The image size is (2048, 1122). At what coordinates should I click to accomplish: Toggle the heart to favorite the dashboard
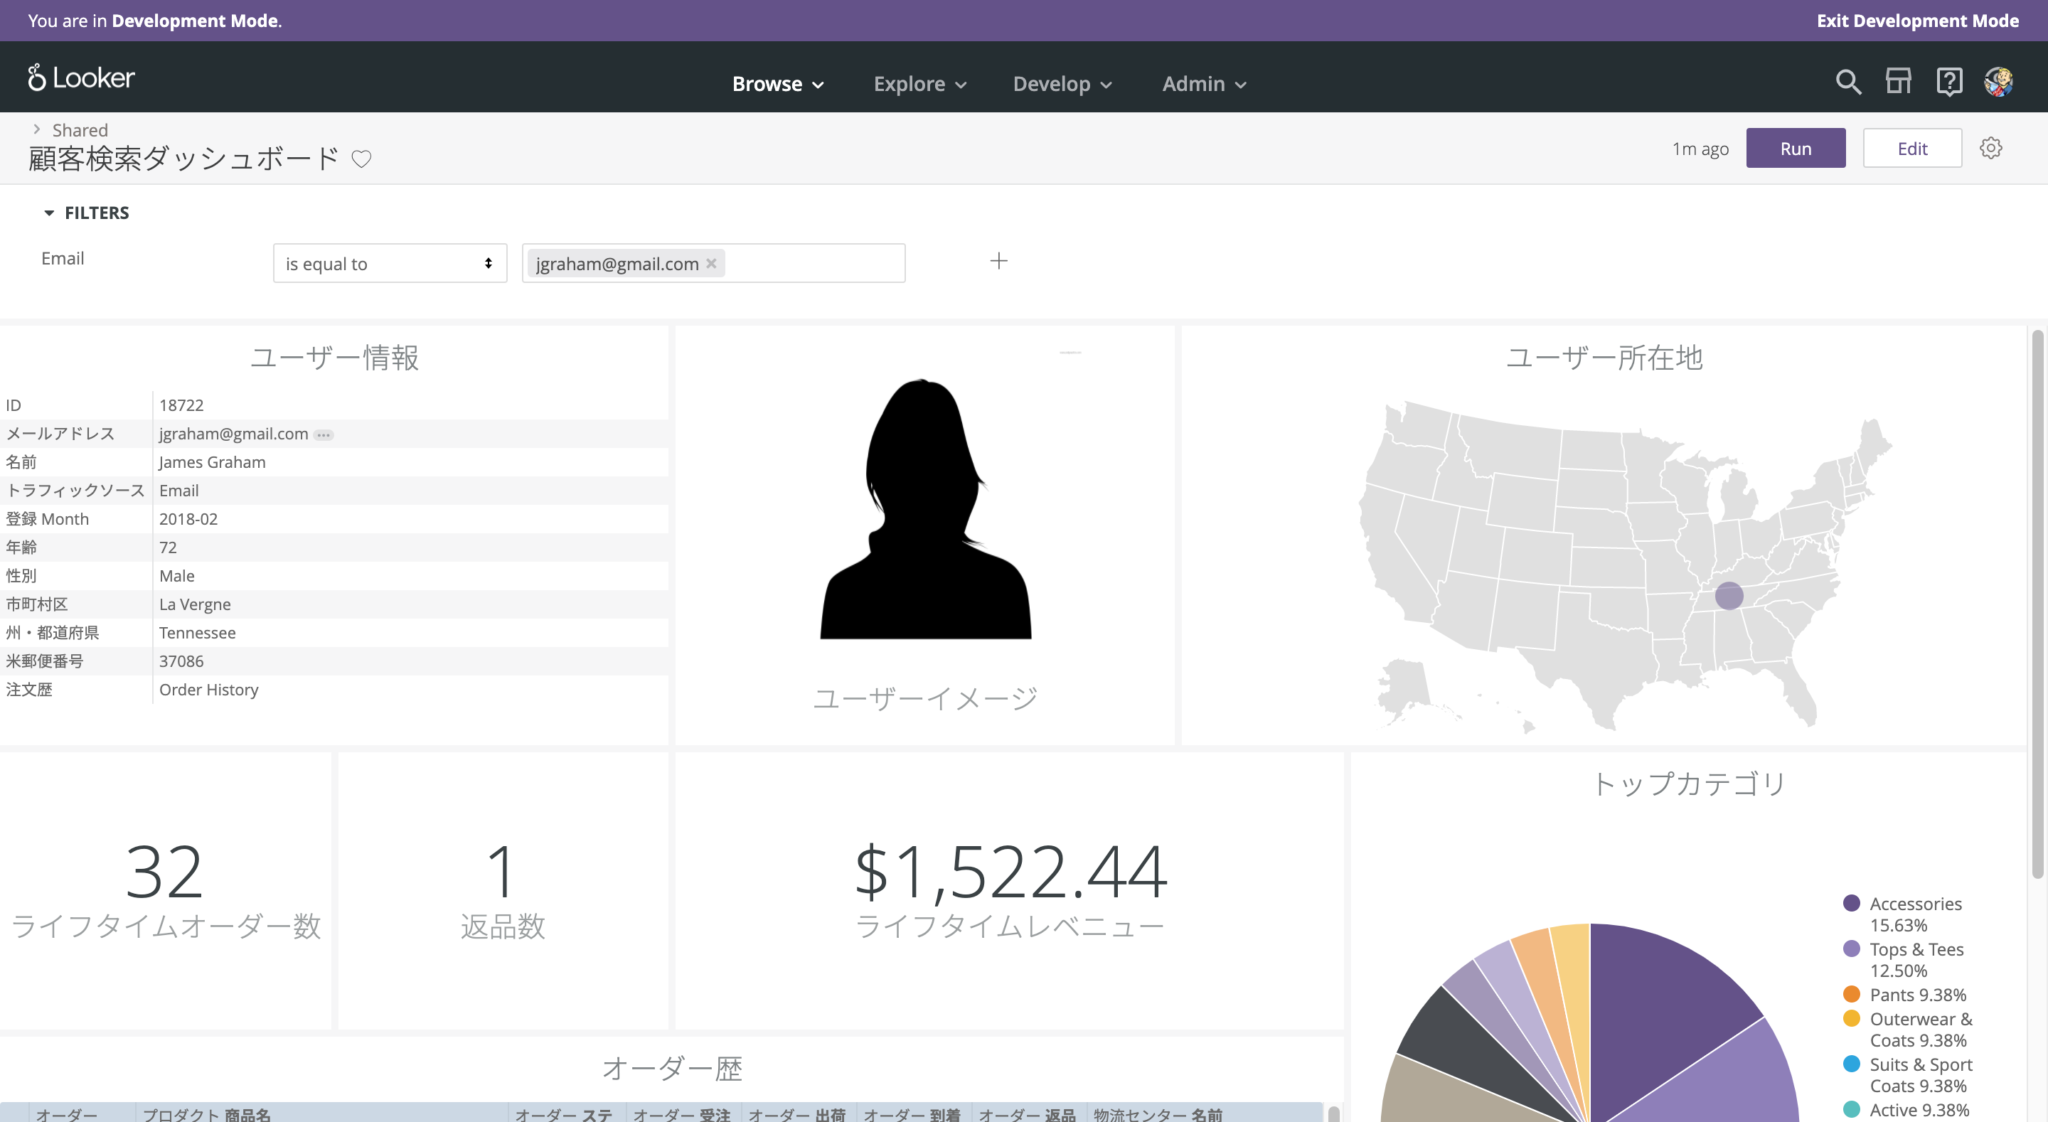362,158
